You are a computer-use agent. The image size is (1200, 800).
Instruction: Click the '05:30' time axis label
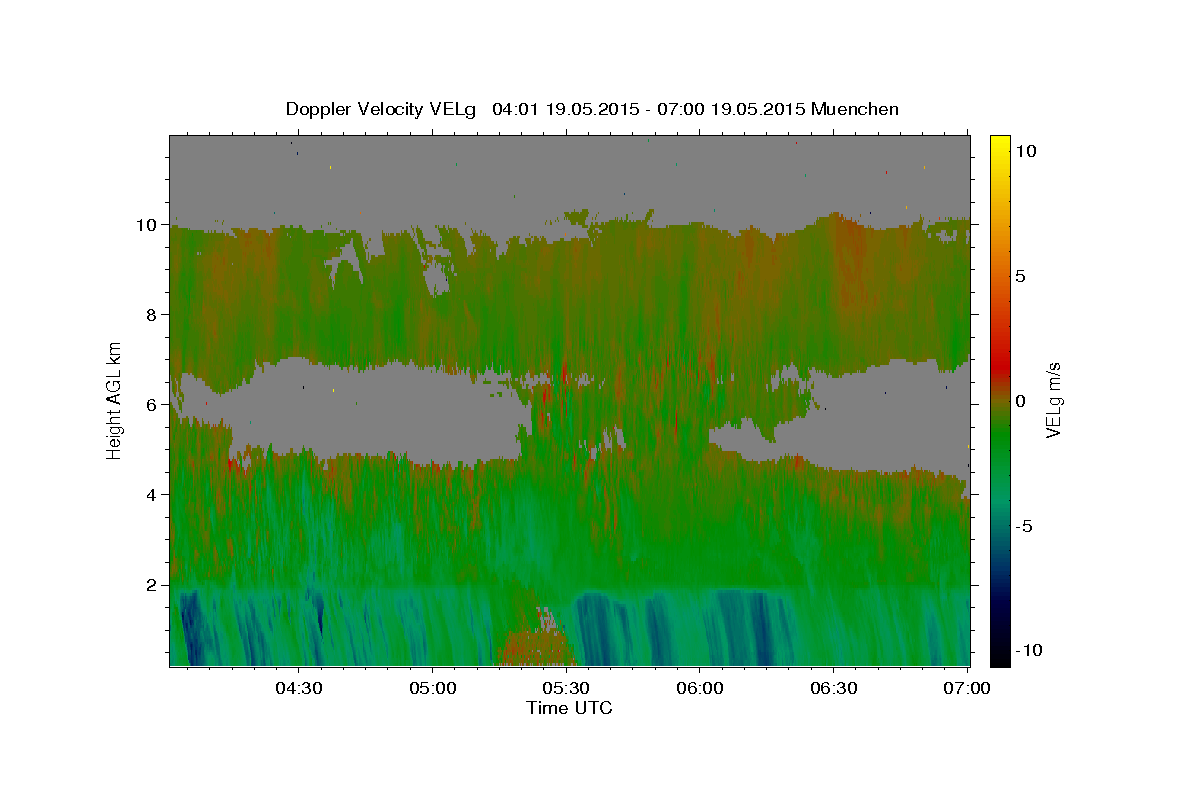pos(566,688)
